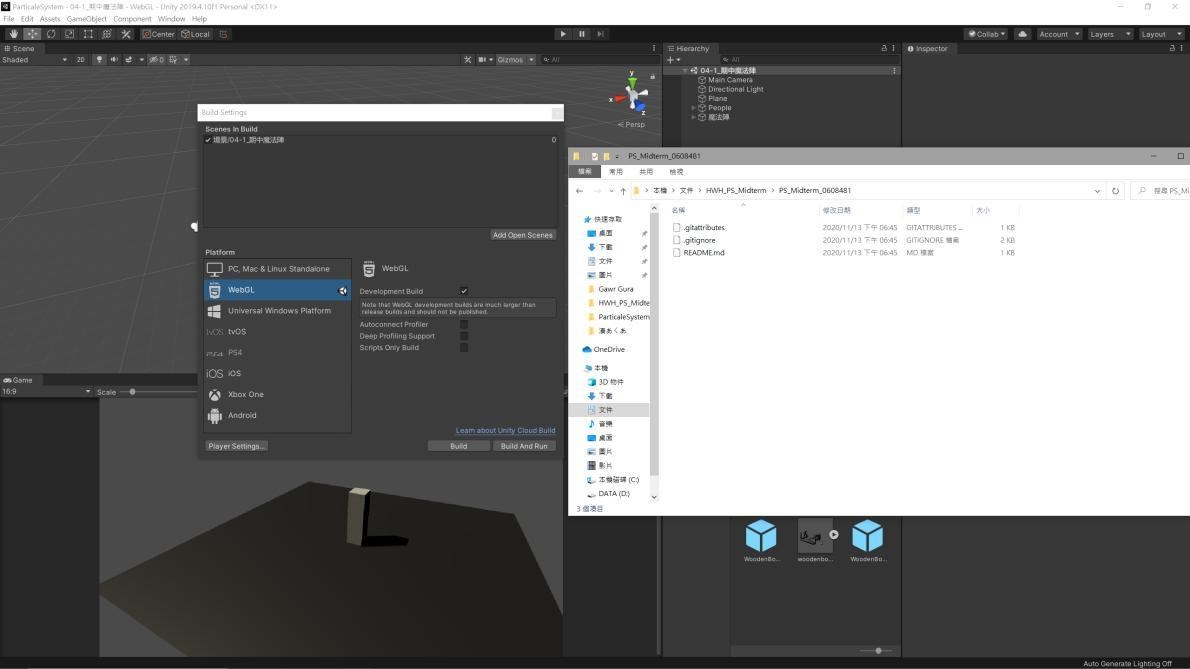Image resolution: width=1190 pixels, height=669 pixels.
Task: Open Learn about Unity Cloud Build link
Action: (x=505, y=430)
